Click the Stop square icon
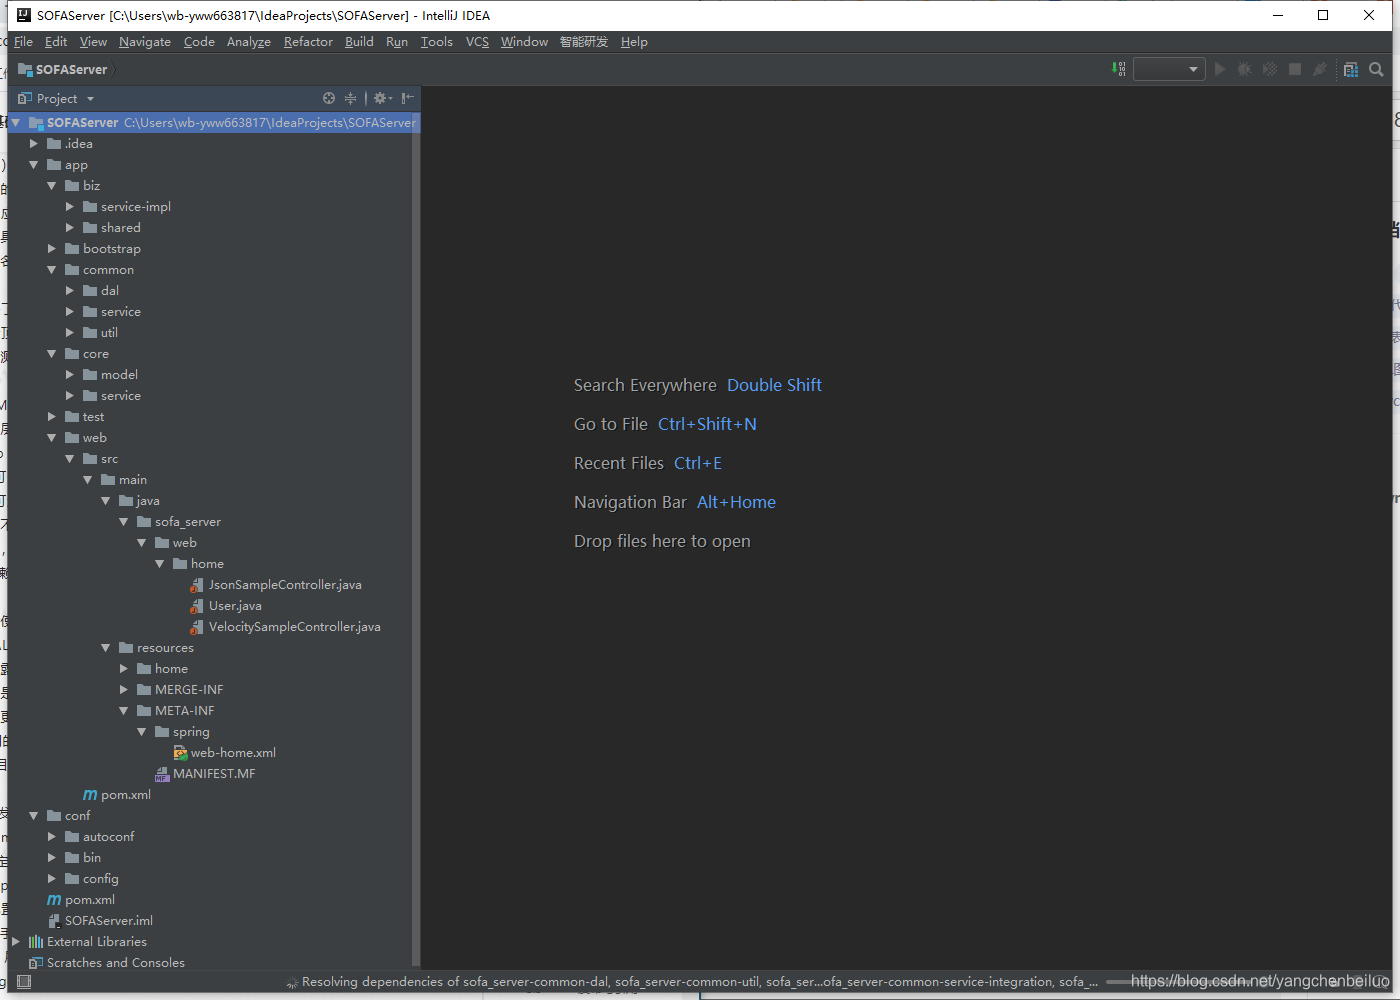 (x=1295, y=69)
